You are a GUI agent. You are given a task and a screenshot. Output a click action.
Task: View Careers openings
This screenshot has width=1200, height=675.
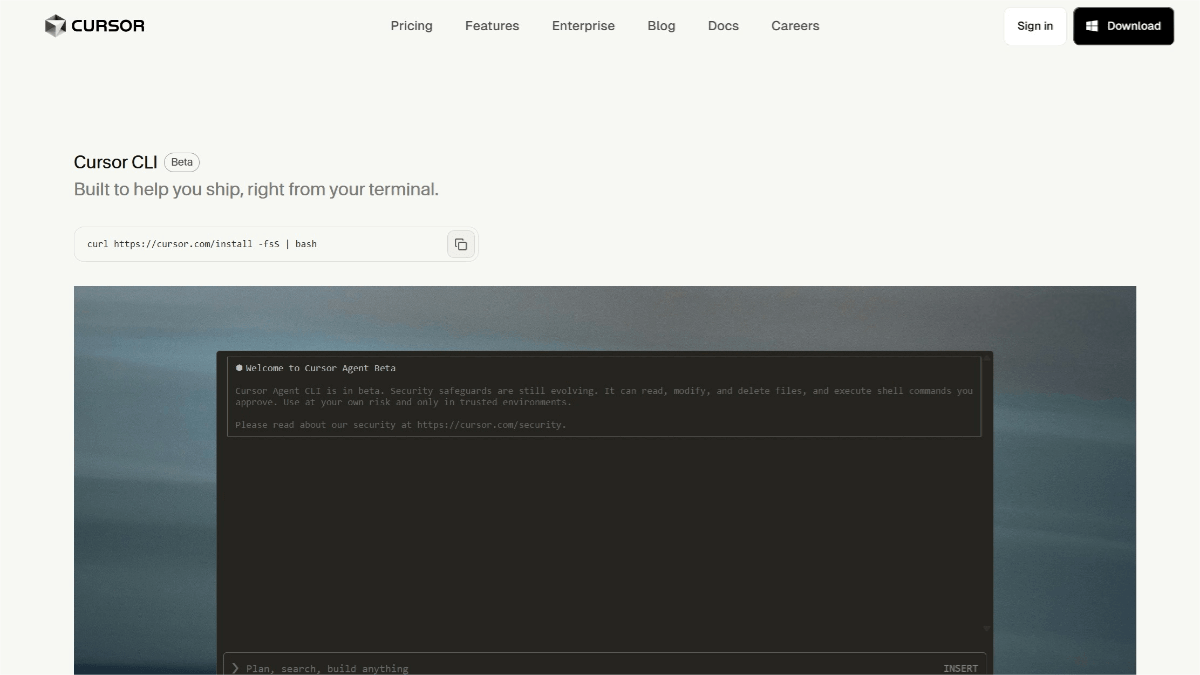(795, 26)
